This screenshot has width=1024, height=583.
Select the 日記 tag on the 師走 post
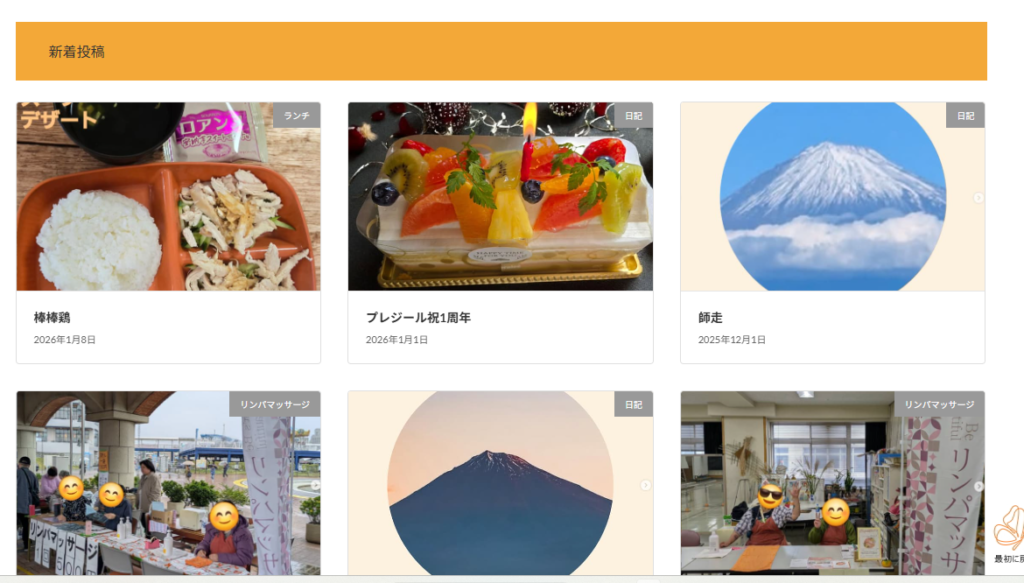click(965, 116)
